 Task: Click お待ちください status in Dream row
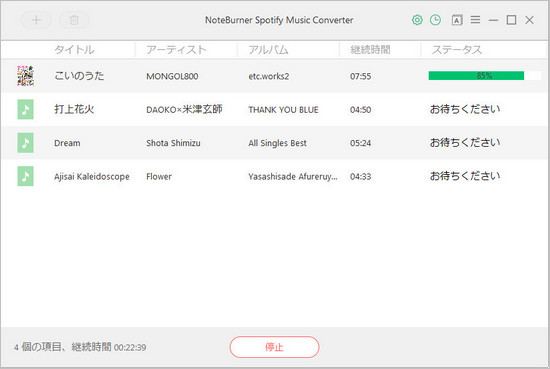pos(465,143)
